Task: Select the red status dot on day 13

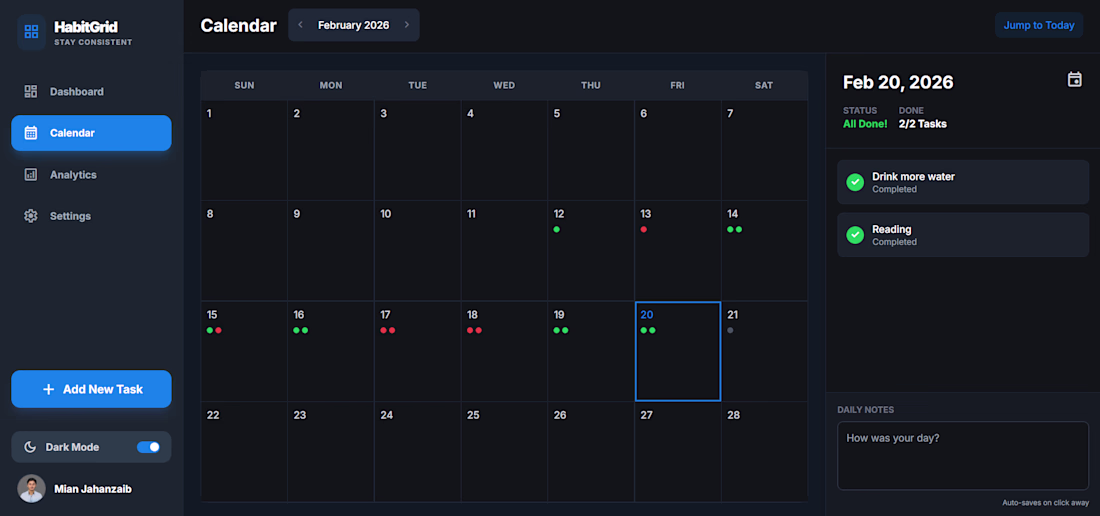Action: [x=644, y=230]
